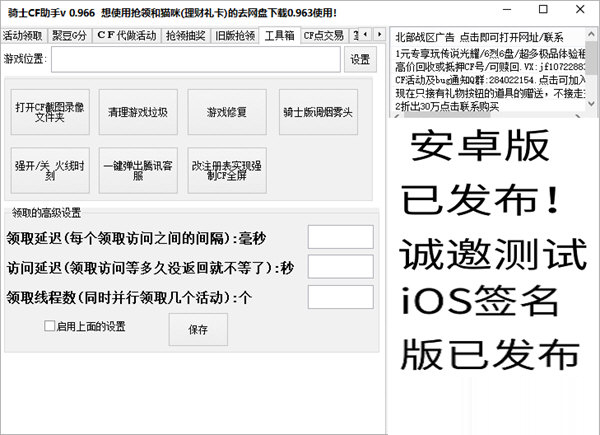The image size is (600, 435).
Task: Open the 2折出30万点击联系购买 ad line
Action: click(x=447, y=106)
